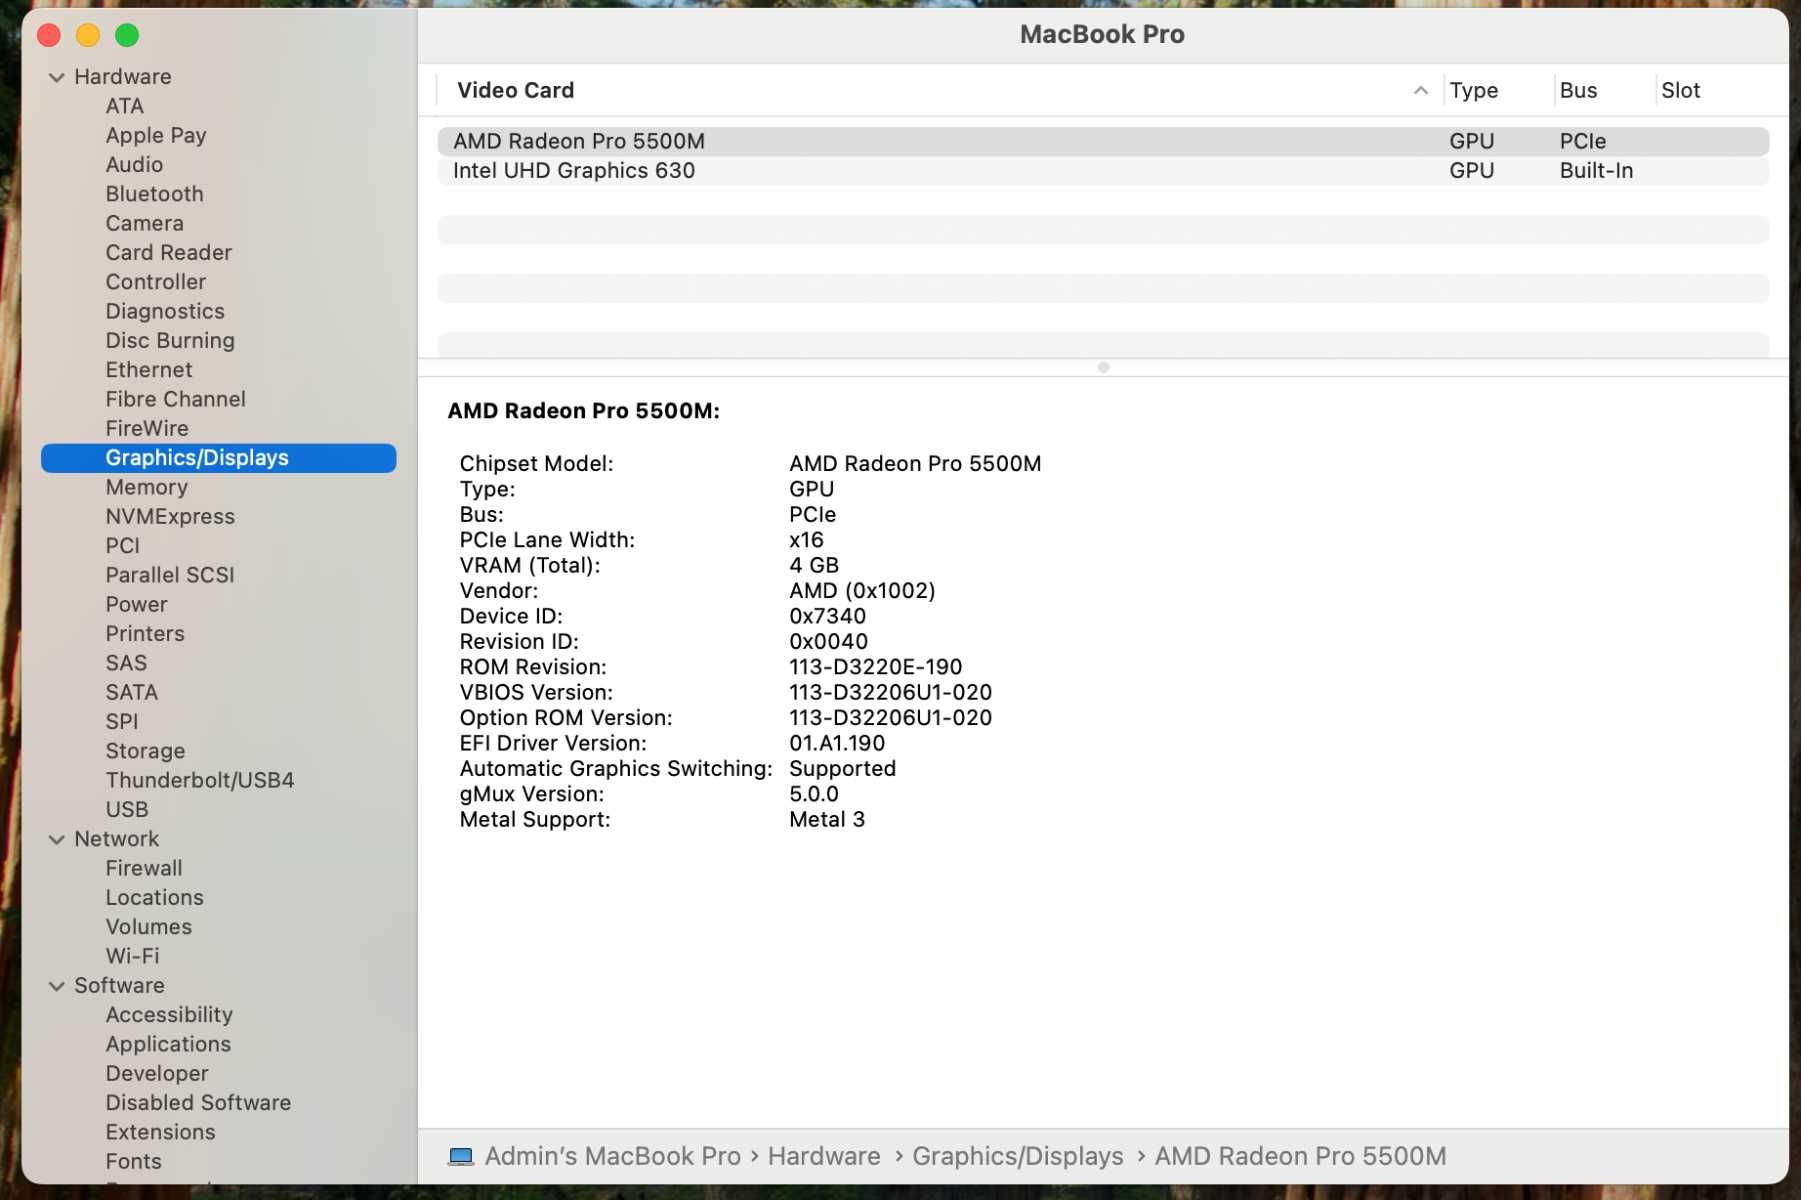Close the System Information window
1801x1200 pixels.
click(x=49, y=35)
